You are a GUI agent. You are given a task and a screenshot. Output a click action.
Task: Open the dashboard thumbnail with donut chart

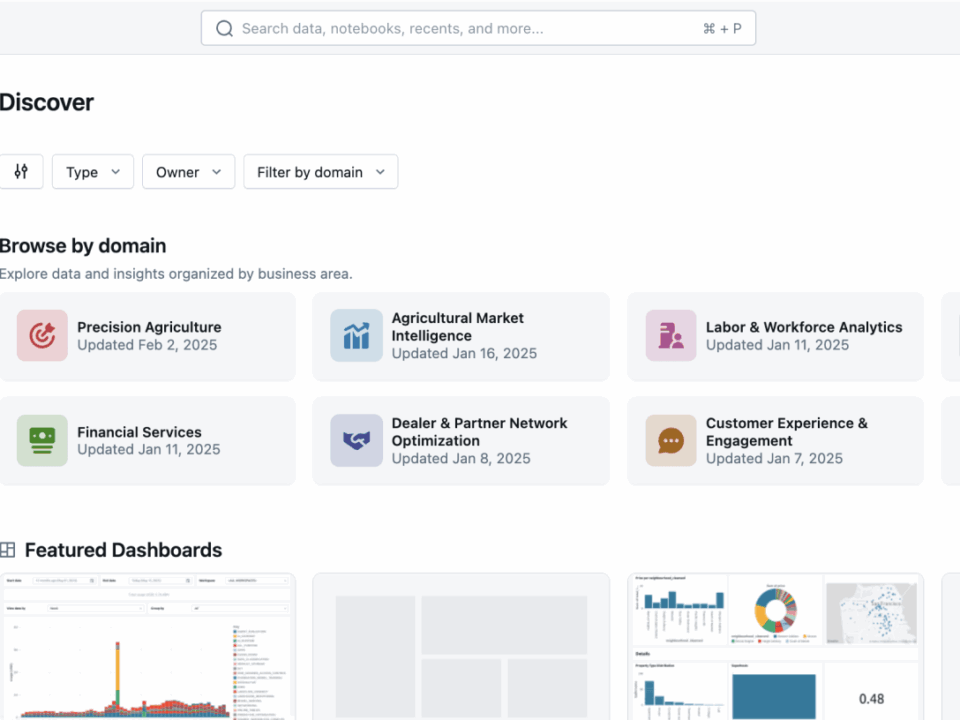tap(775, 647)
